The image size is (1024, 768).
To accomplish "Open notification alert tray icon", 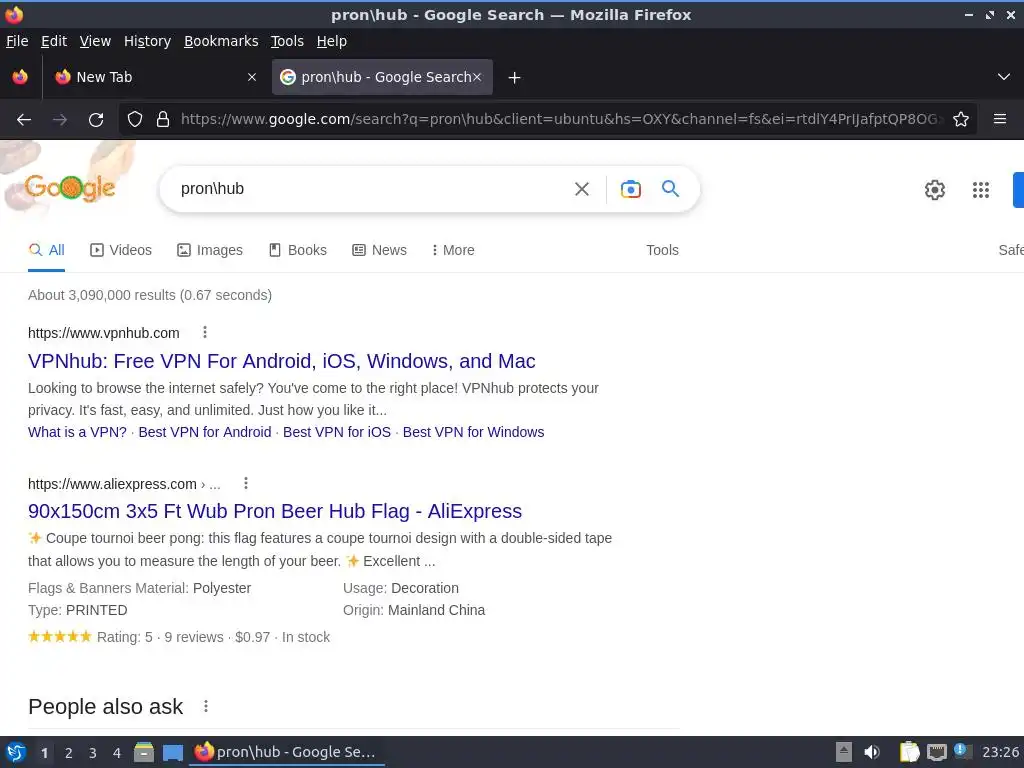I will click(962, 751).
